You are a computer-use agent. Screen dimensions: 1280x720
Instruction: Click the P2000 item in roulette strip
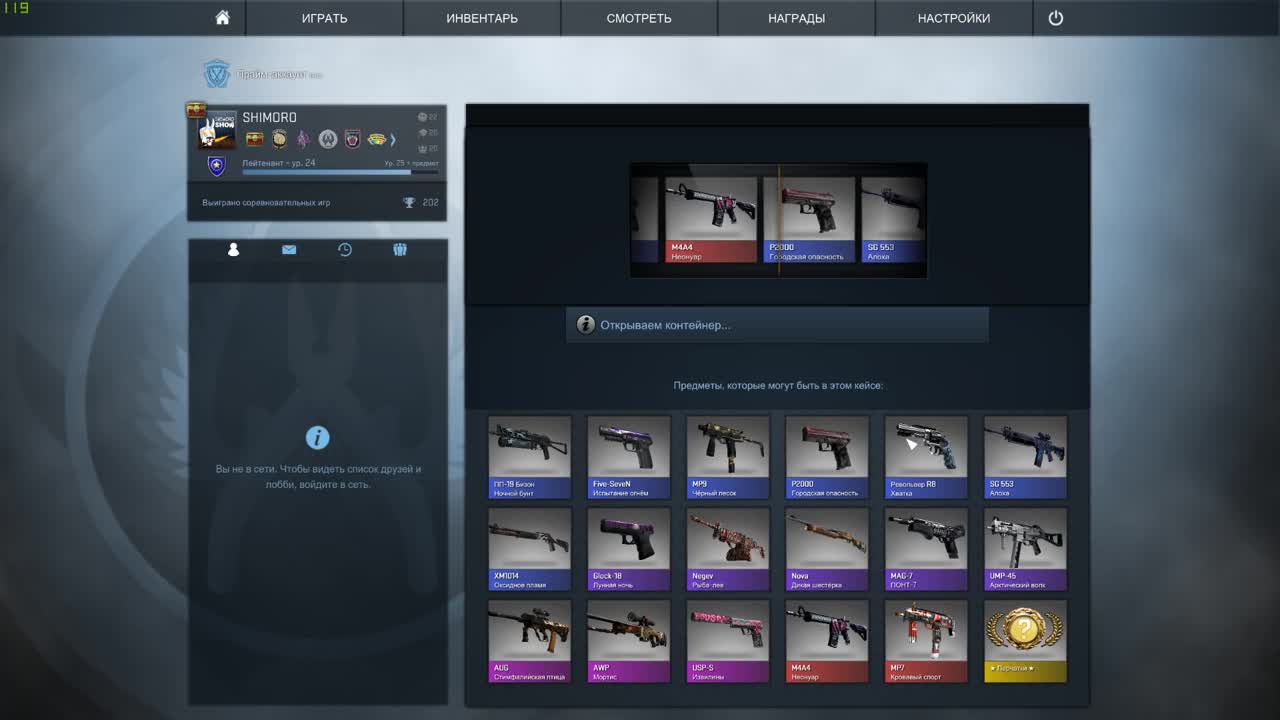[809, 220]
